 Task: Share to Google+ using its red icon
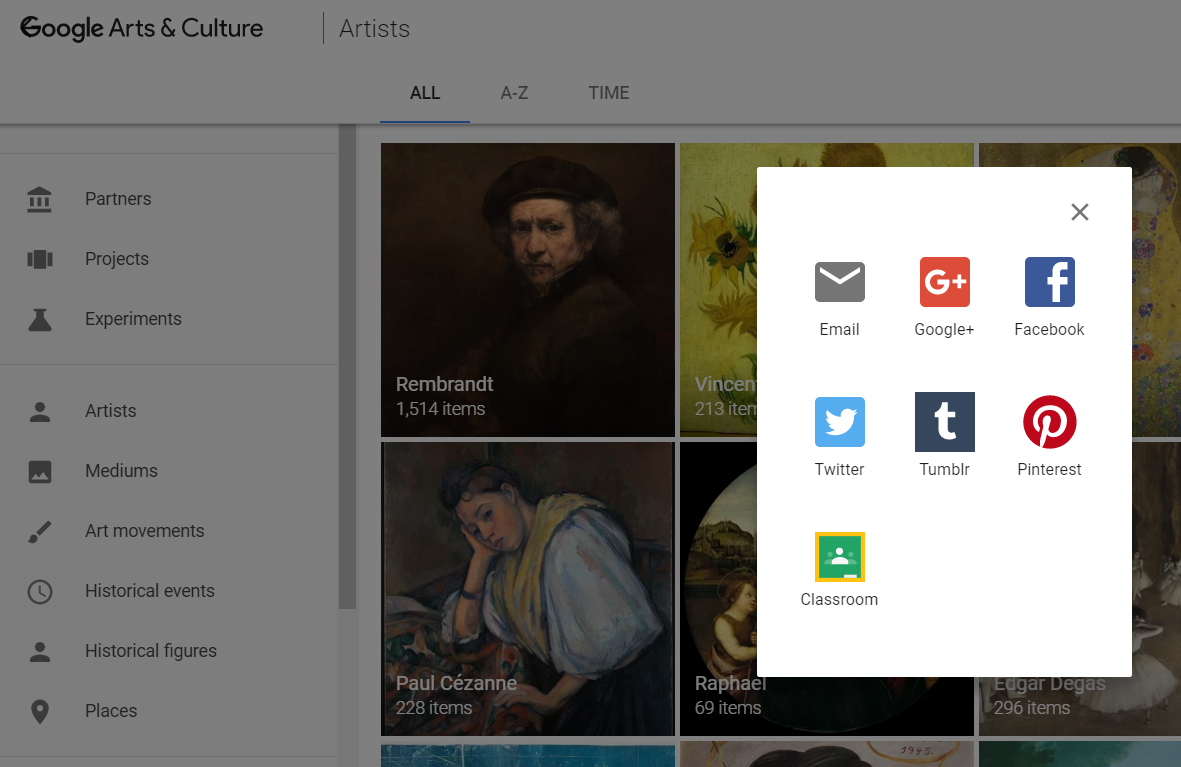tap(944, 282)
